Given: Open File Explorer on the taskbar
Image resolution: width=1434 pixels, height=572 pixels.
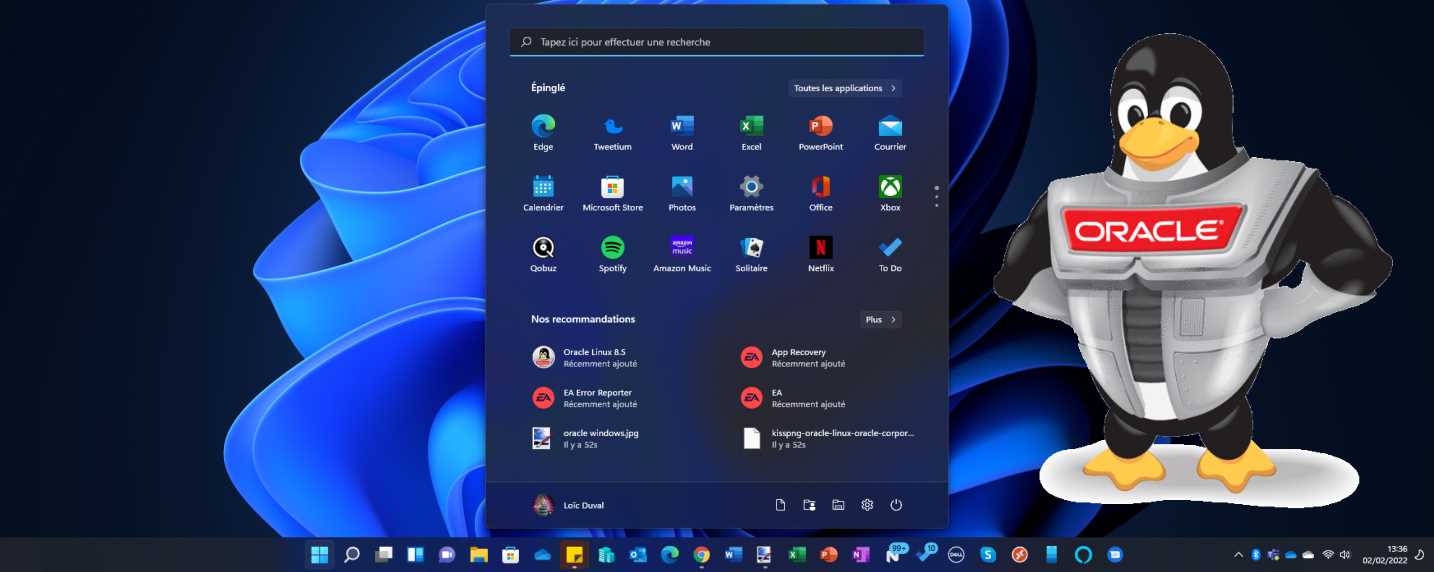Looking at the screenshot, I should pyautogui.click(x=479, y=554).
